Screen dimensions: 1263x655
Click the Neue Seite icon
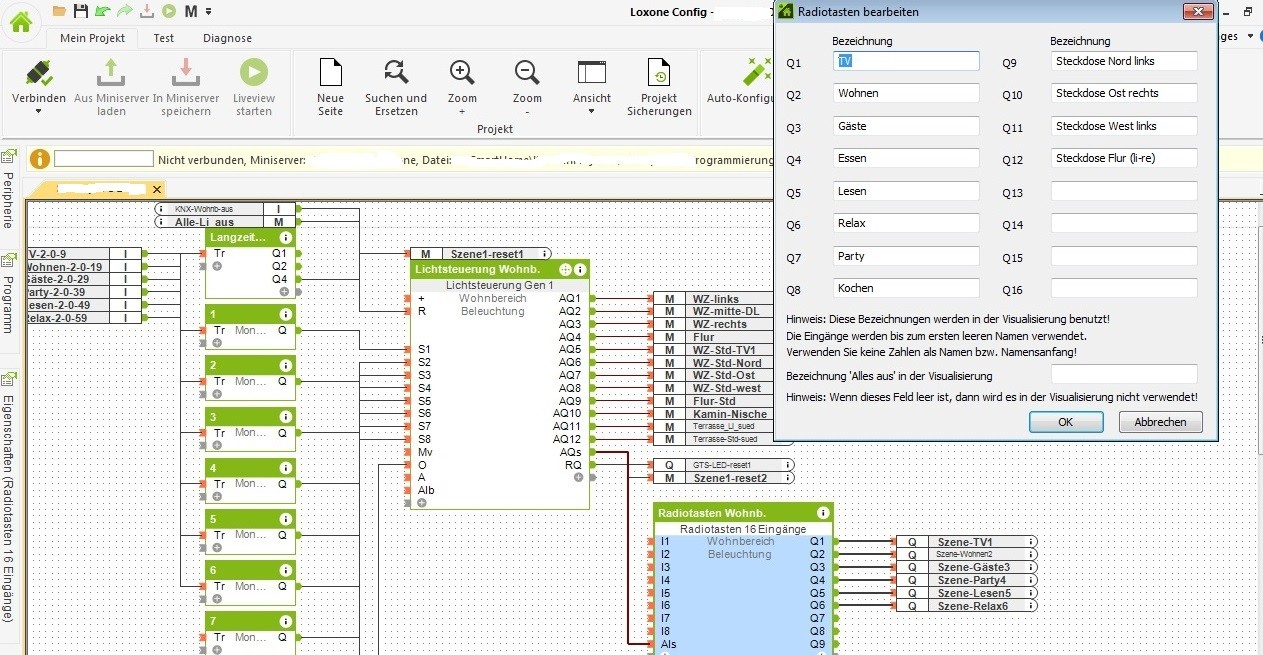[330, 74]
